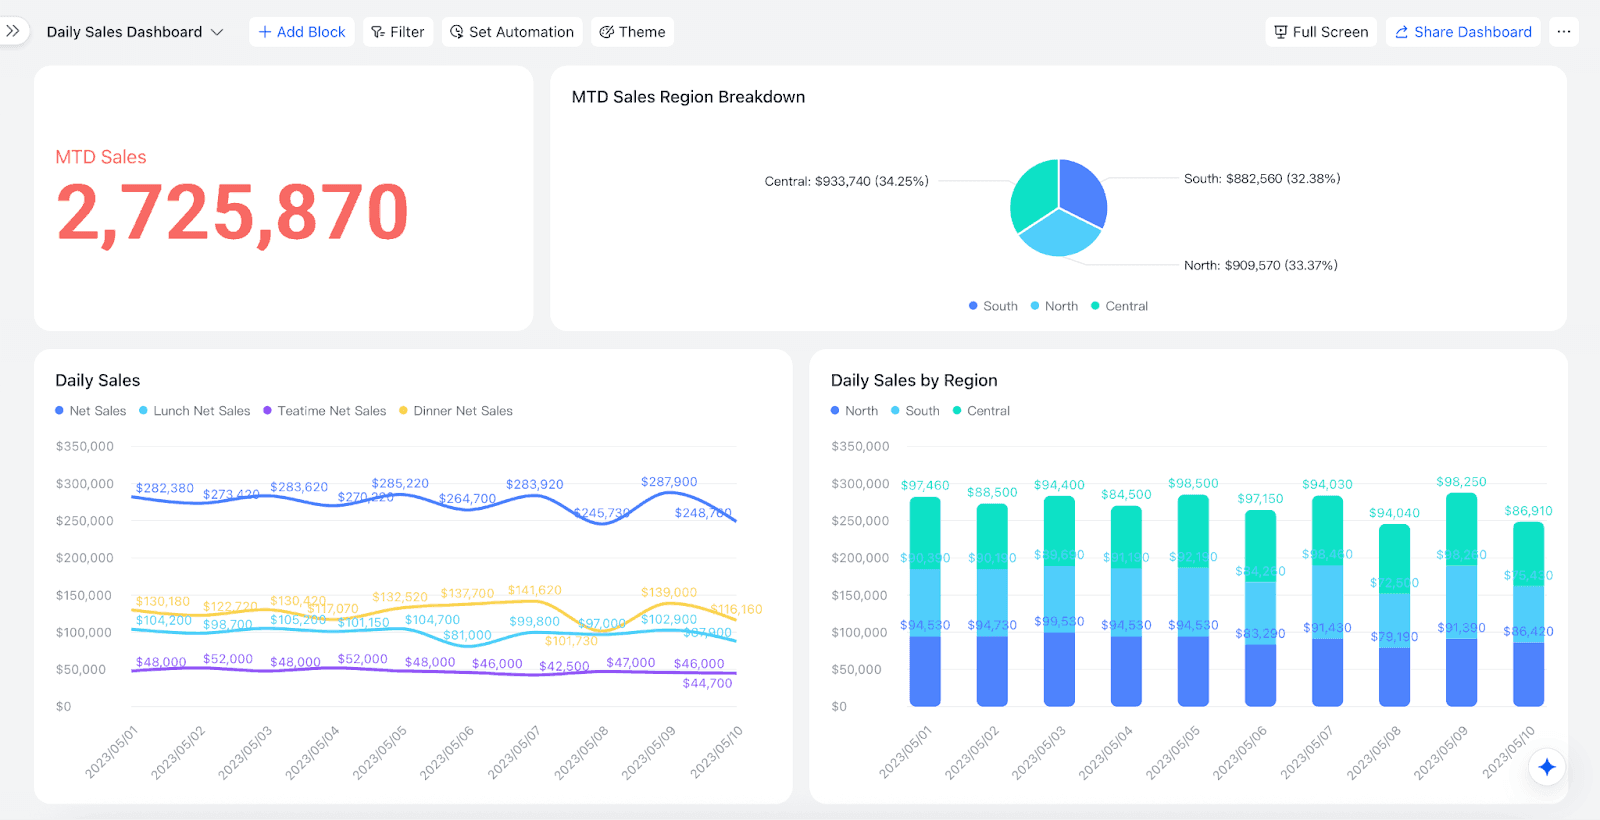Click the $98,250 bar top label
The width and height of the screenshot is (1600, 820).
1461,481
